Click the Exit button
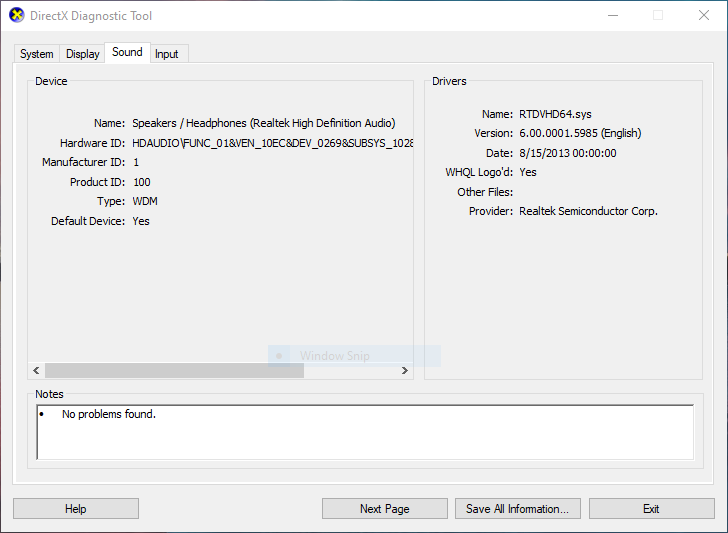The width and height of the screenshot is (728, 533). 651,509
